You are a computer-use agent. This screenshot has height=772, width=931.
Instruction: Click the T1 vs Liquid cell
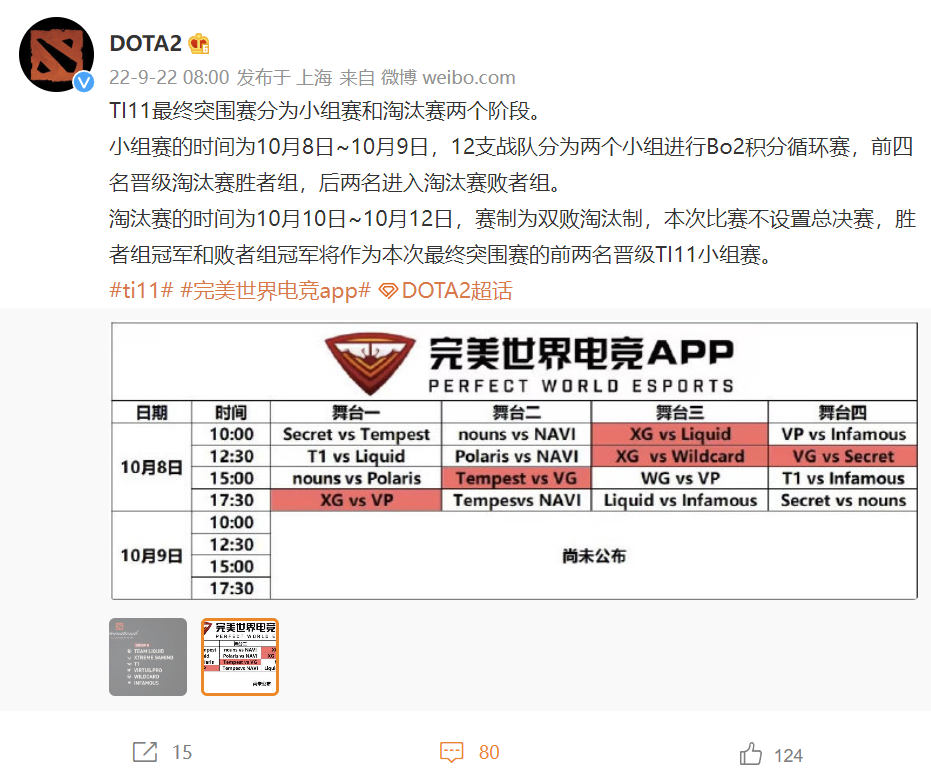[356, 456]
